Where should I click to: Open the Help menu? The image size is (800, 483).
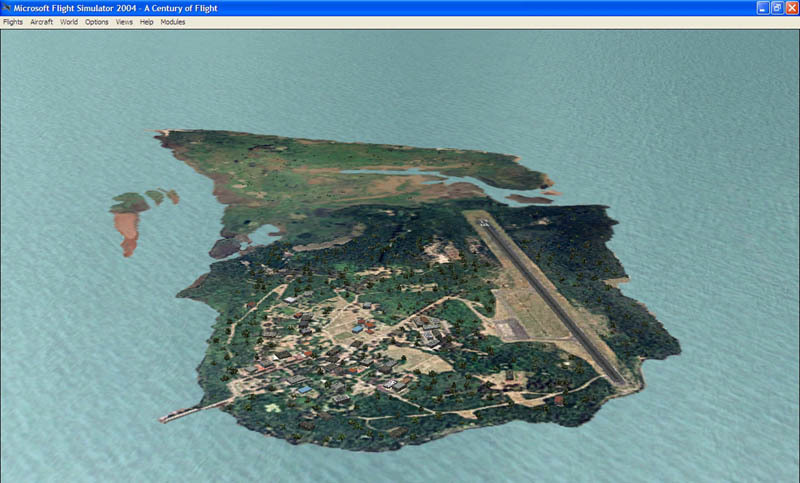146,22
